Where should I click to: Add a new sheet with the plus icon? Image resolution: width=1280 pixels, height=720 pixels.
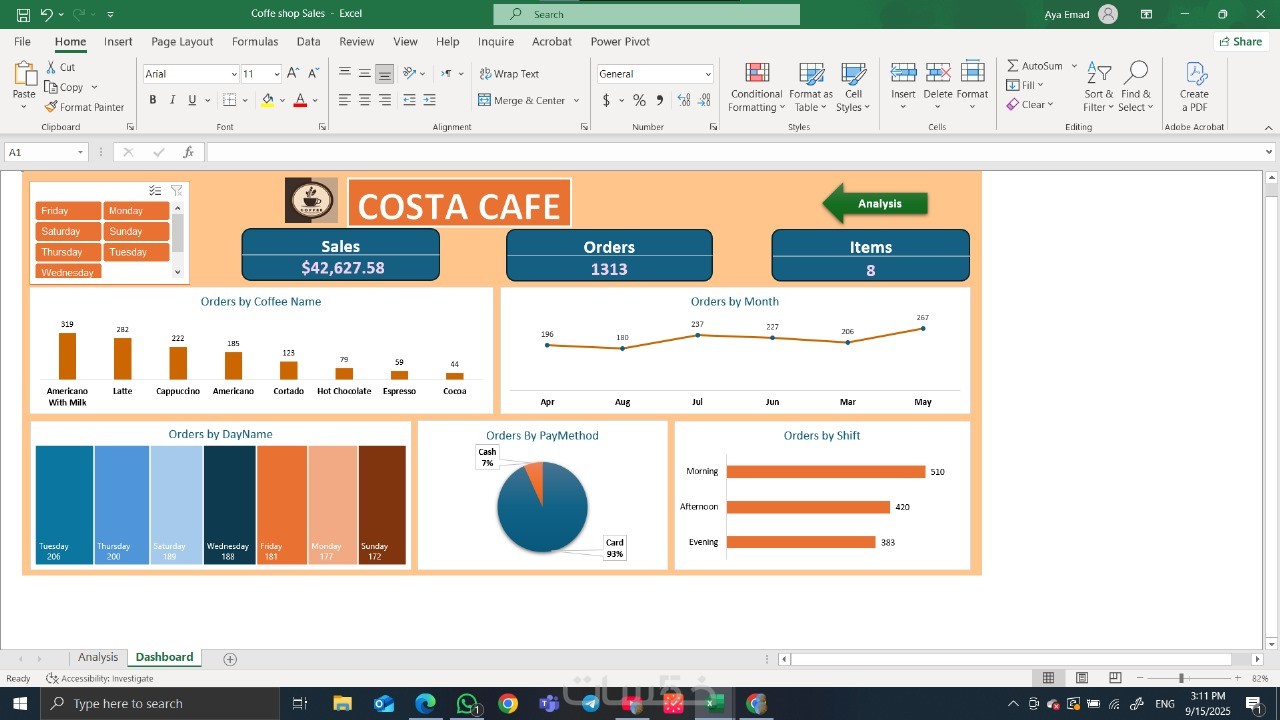point(230,659)
